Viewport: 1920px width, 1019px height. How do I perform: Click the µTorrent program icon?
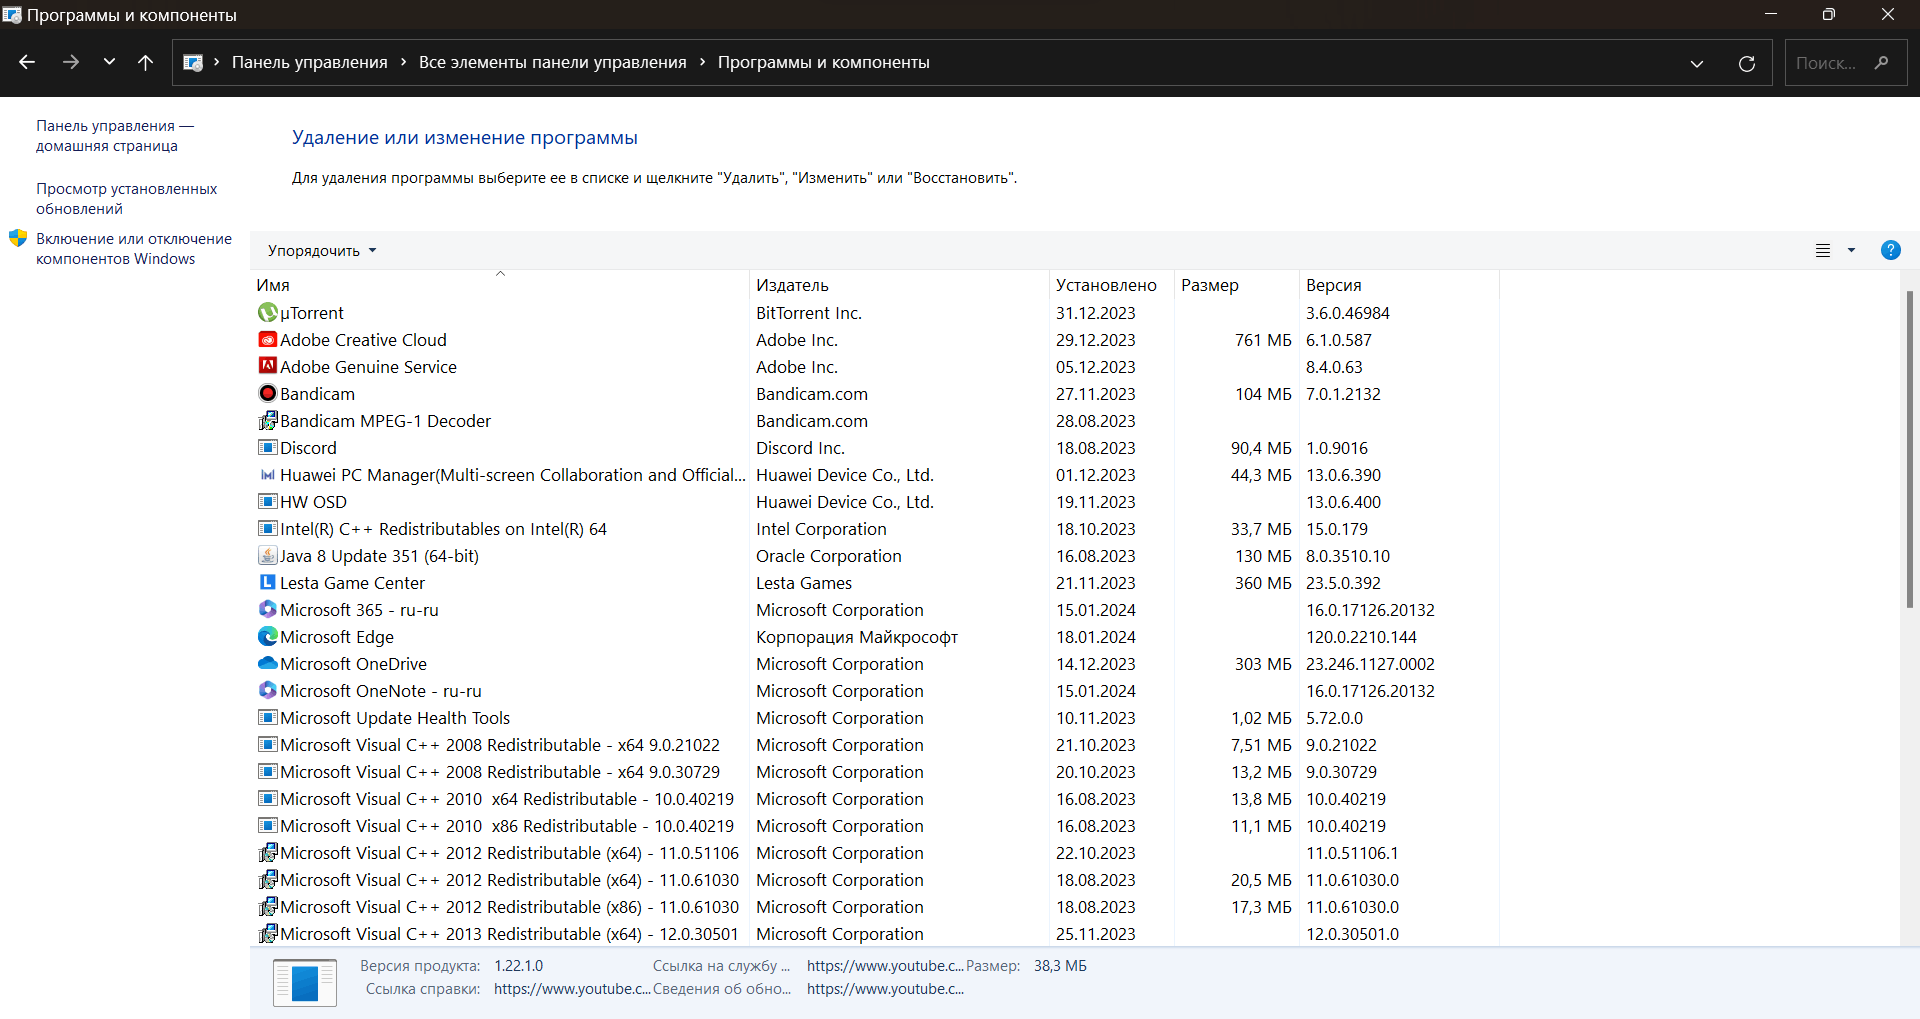pyautogui.click(x=268, y=313)
